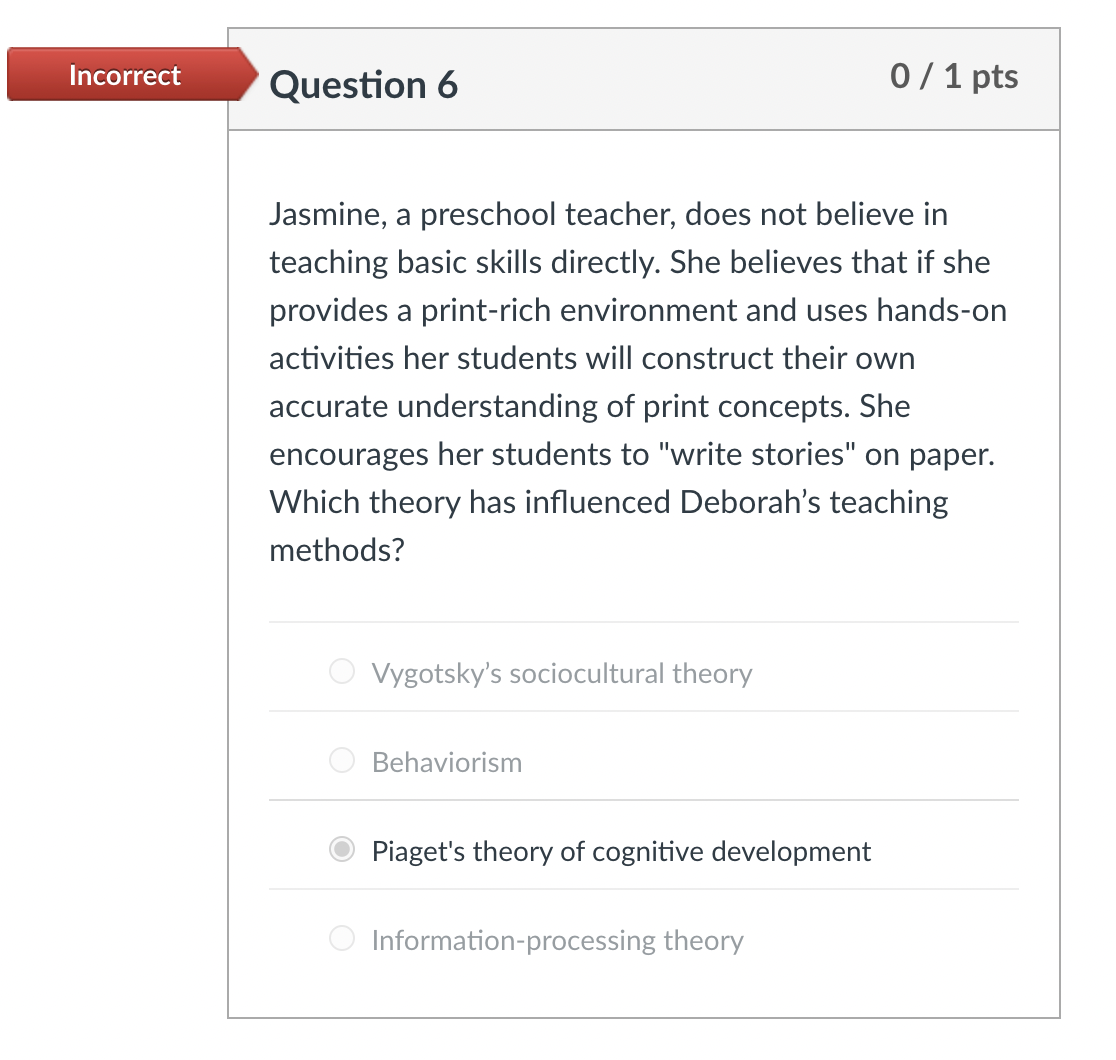Screen dimensions: 1116x1060
Task: Click the Vygotsky's sociocultural theory answer text
Action: [x=562, y=673]
